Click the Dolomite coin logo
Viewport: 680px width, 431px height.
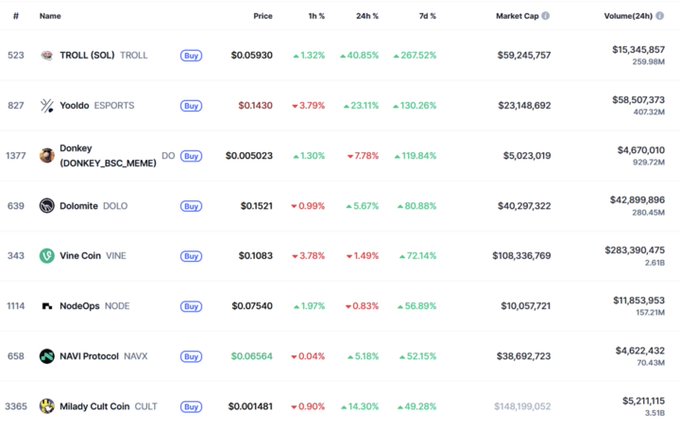[x=47, y=206]
